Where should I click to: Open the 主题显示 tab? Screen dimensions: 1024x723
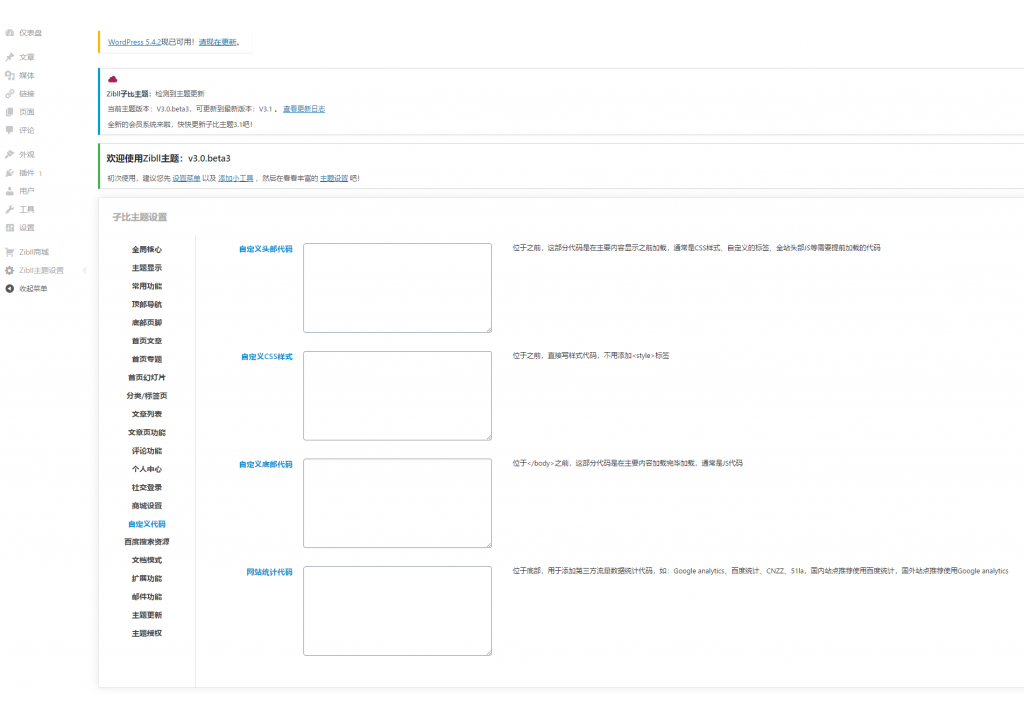[x=147, y=268]
